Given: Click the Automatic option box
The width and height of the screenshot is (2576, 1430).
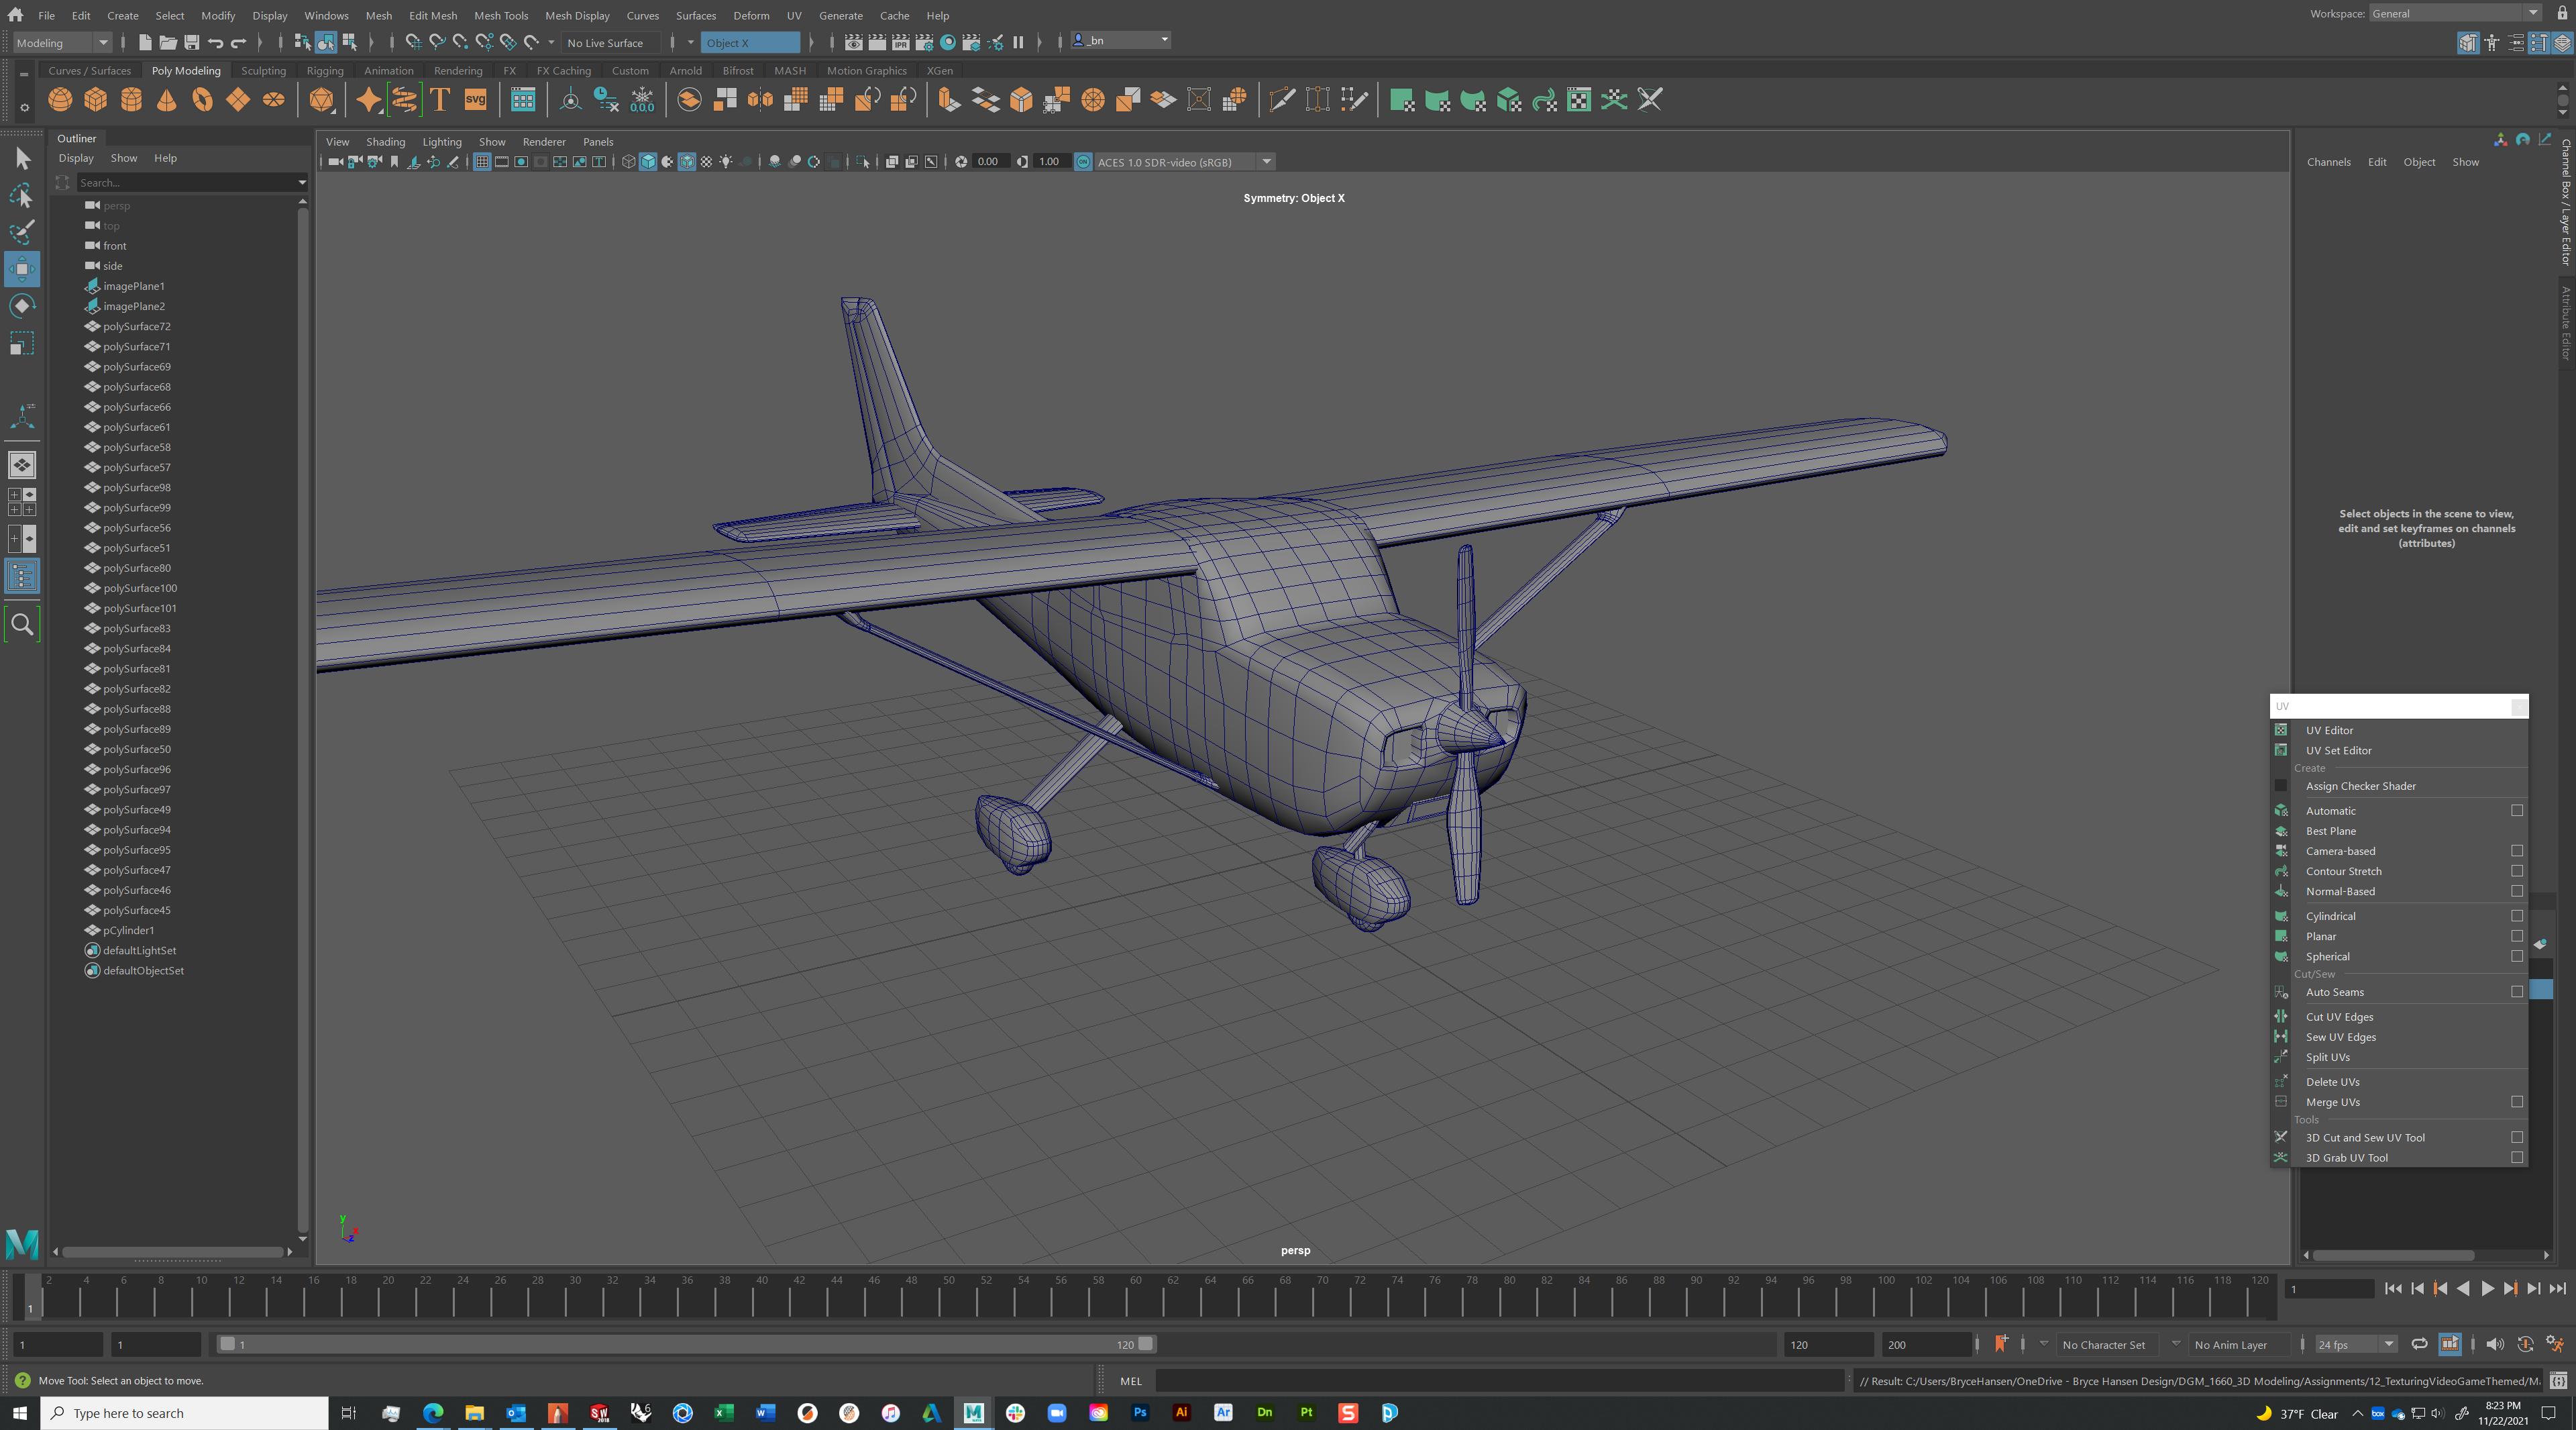Looking at the screenshot, I should pyautogui.click(x=2517, y=811).
